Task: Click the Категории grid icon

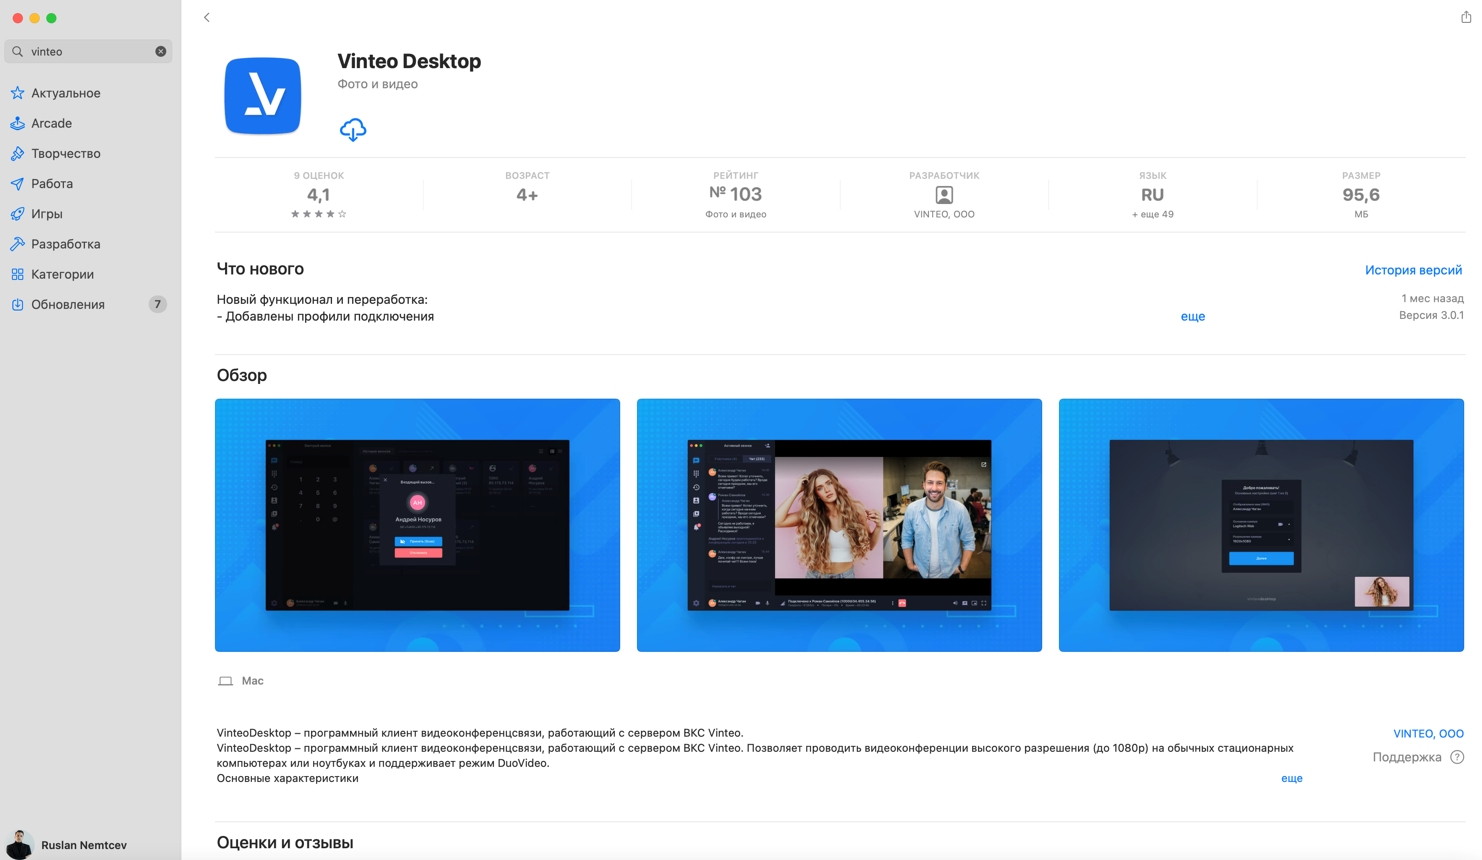Action: click(x=17, y=274)
